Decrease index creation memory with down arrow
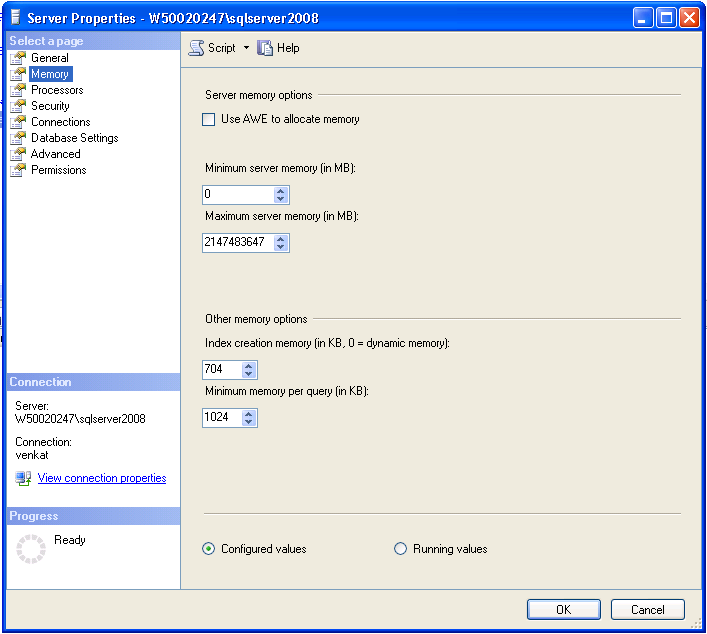This screenshot has width=707, height=634. pyautogui.click(x=248, y=373)
